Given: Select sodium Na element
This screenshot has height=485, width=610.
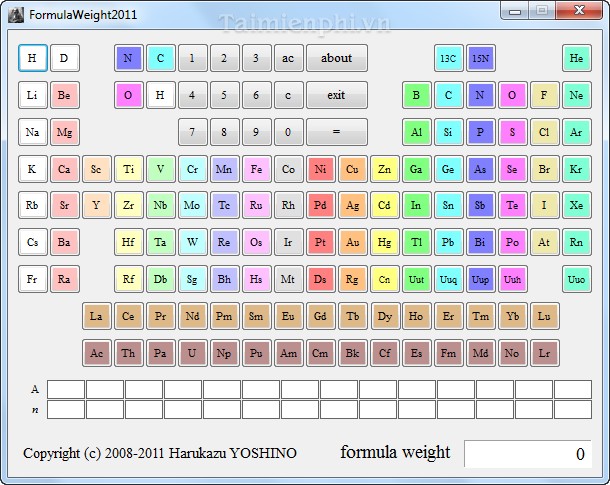Looking at the screenshot, I should point(33,132).
